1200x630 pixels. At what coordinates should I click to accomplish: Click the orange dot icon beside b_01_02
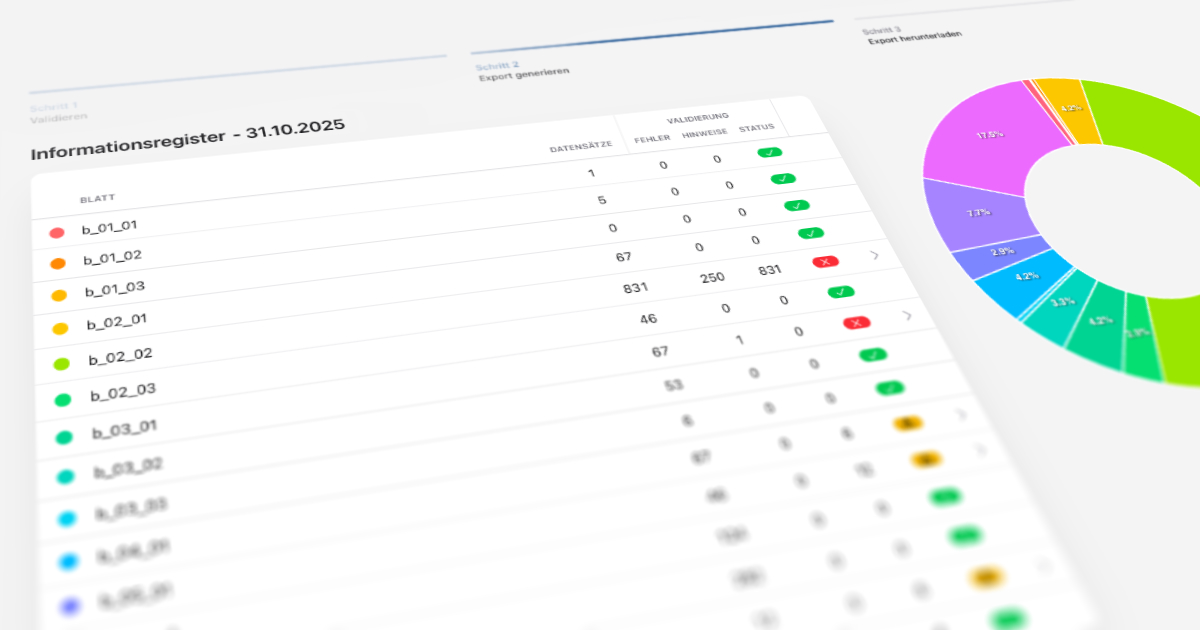pos(57,261)
